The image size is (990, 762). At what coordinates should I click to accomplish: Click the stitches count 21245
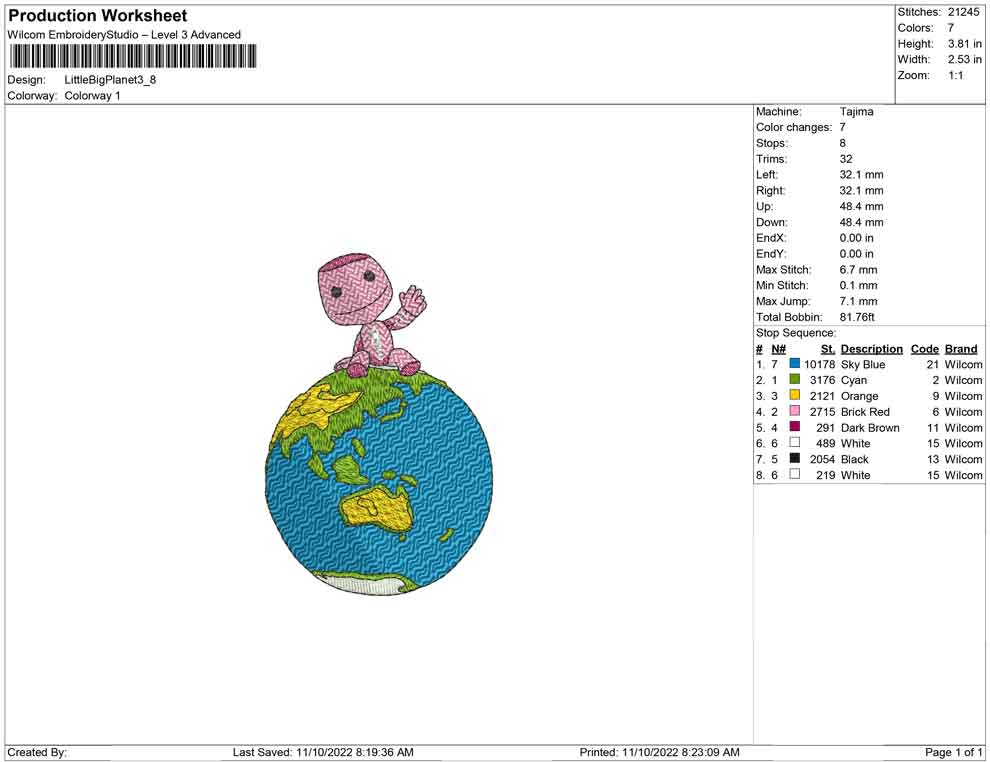point(963,12)
